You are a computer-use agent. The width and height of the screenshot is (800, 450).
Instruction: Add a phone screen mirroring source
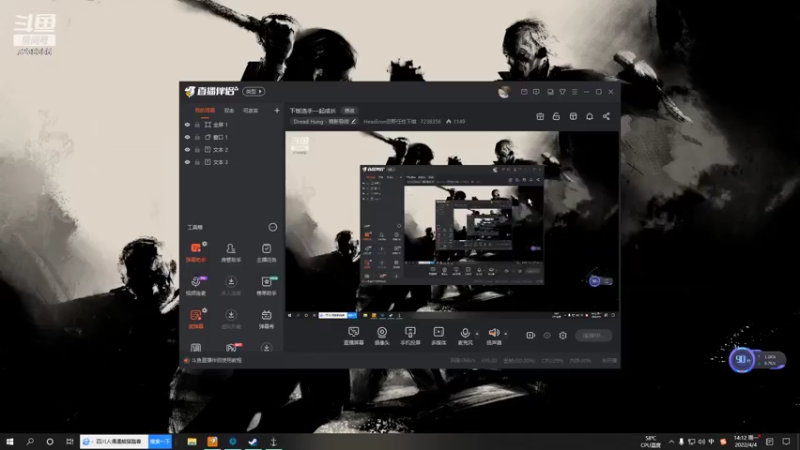pyautogui.click(x=410, y=336)
